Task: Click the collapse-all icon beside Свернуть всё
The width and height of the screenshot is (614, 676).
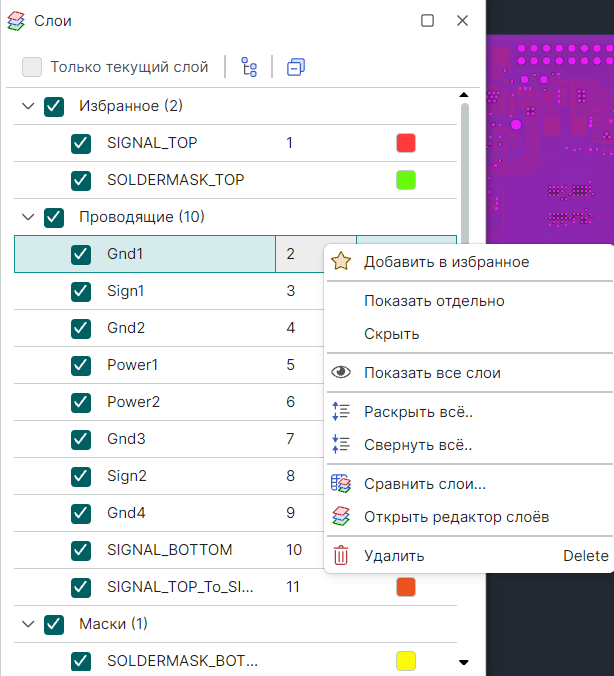Action: tap(341, 444)
